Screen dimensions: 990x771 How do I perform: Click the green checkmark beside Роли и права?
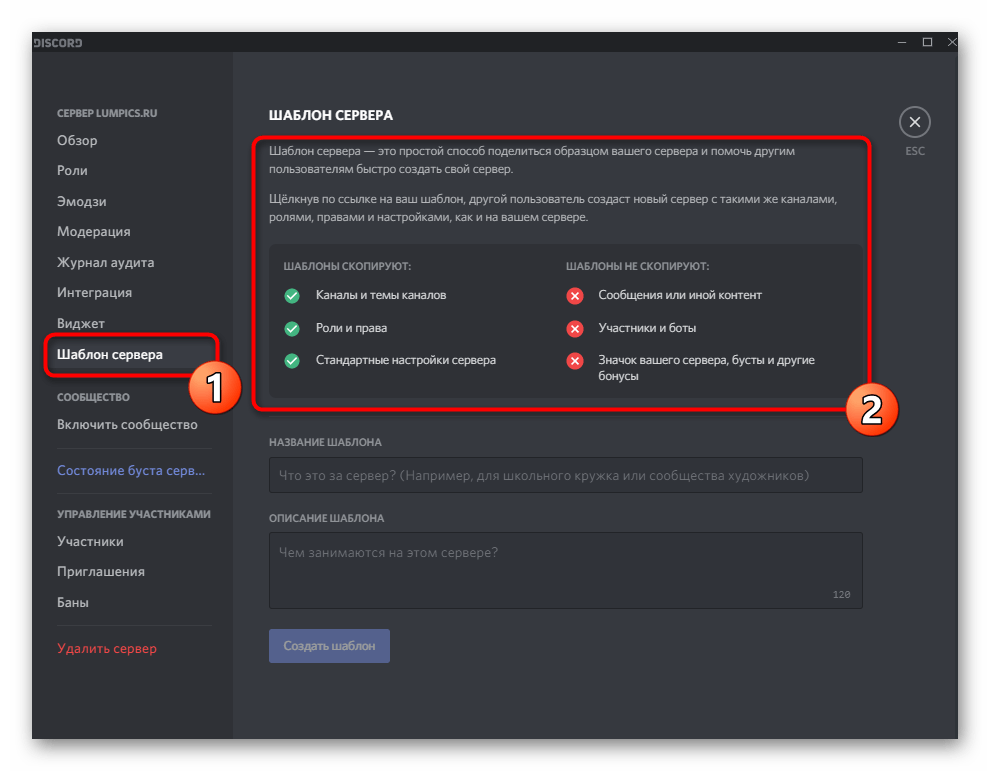tap(292, 329)
